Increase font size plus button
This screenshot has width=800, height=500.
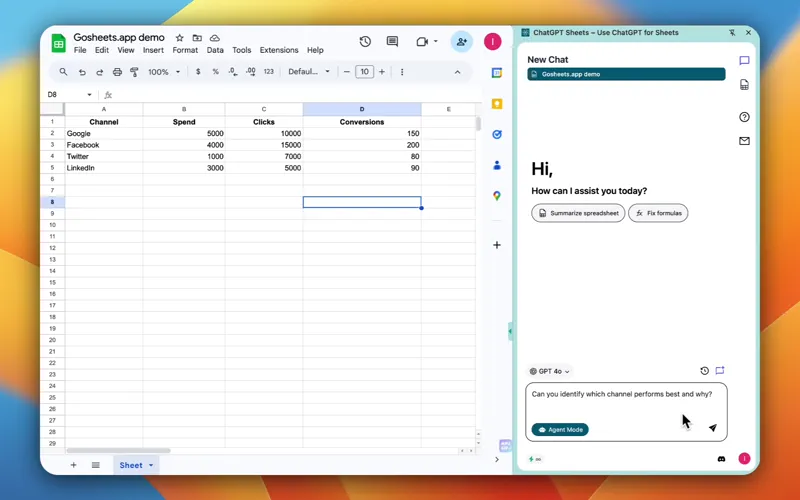point(382,72)
